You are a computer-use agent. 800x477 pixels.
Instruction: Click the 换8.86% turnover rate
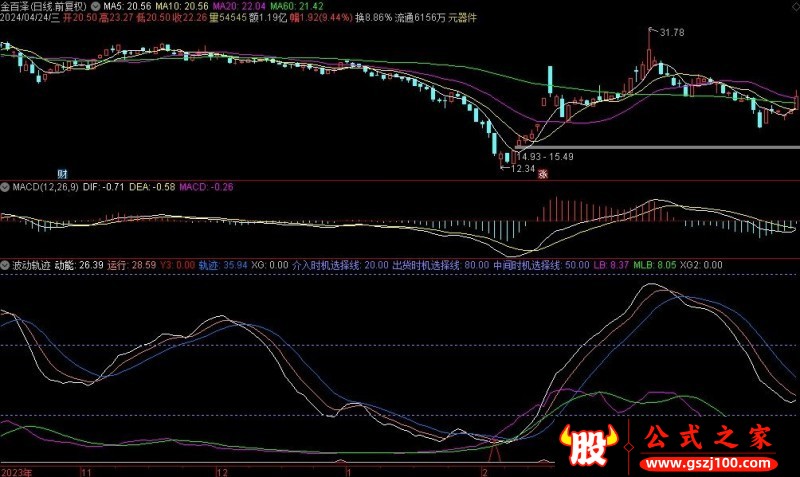click(374, 18)
